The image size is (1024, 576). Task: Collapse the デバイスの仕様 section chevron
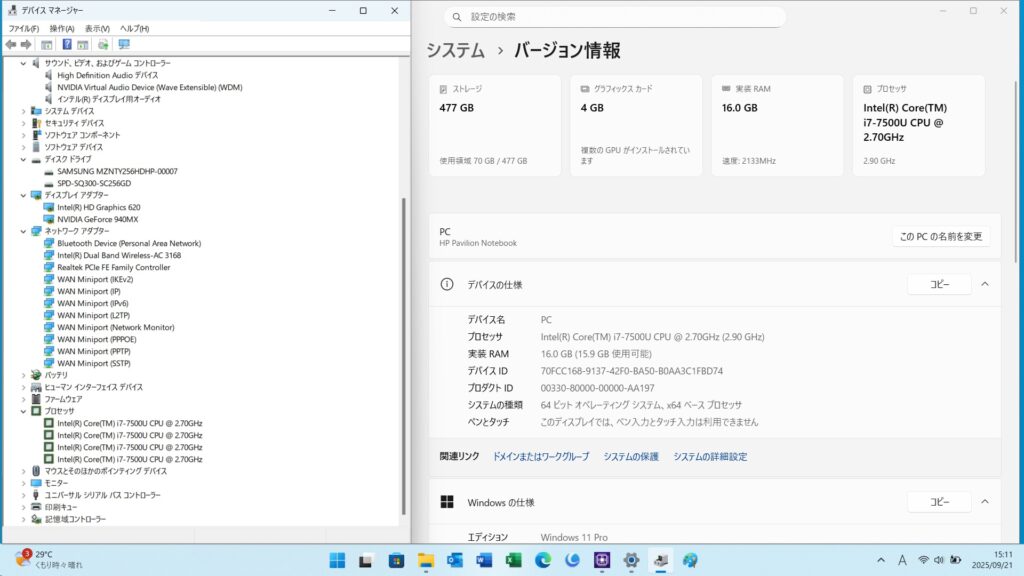tap(984, 285)
